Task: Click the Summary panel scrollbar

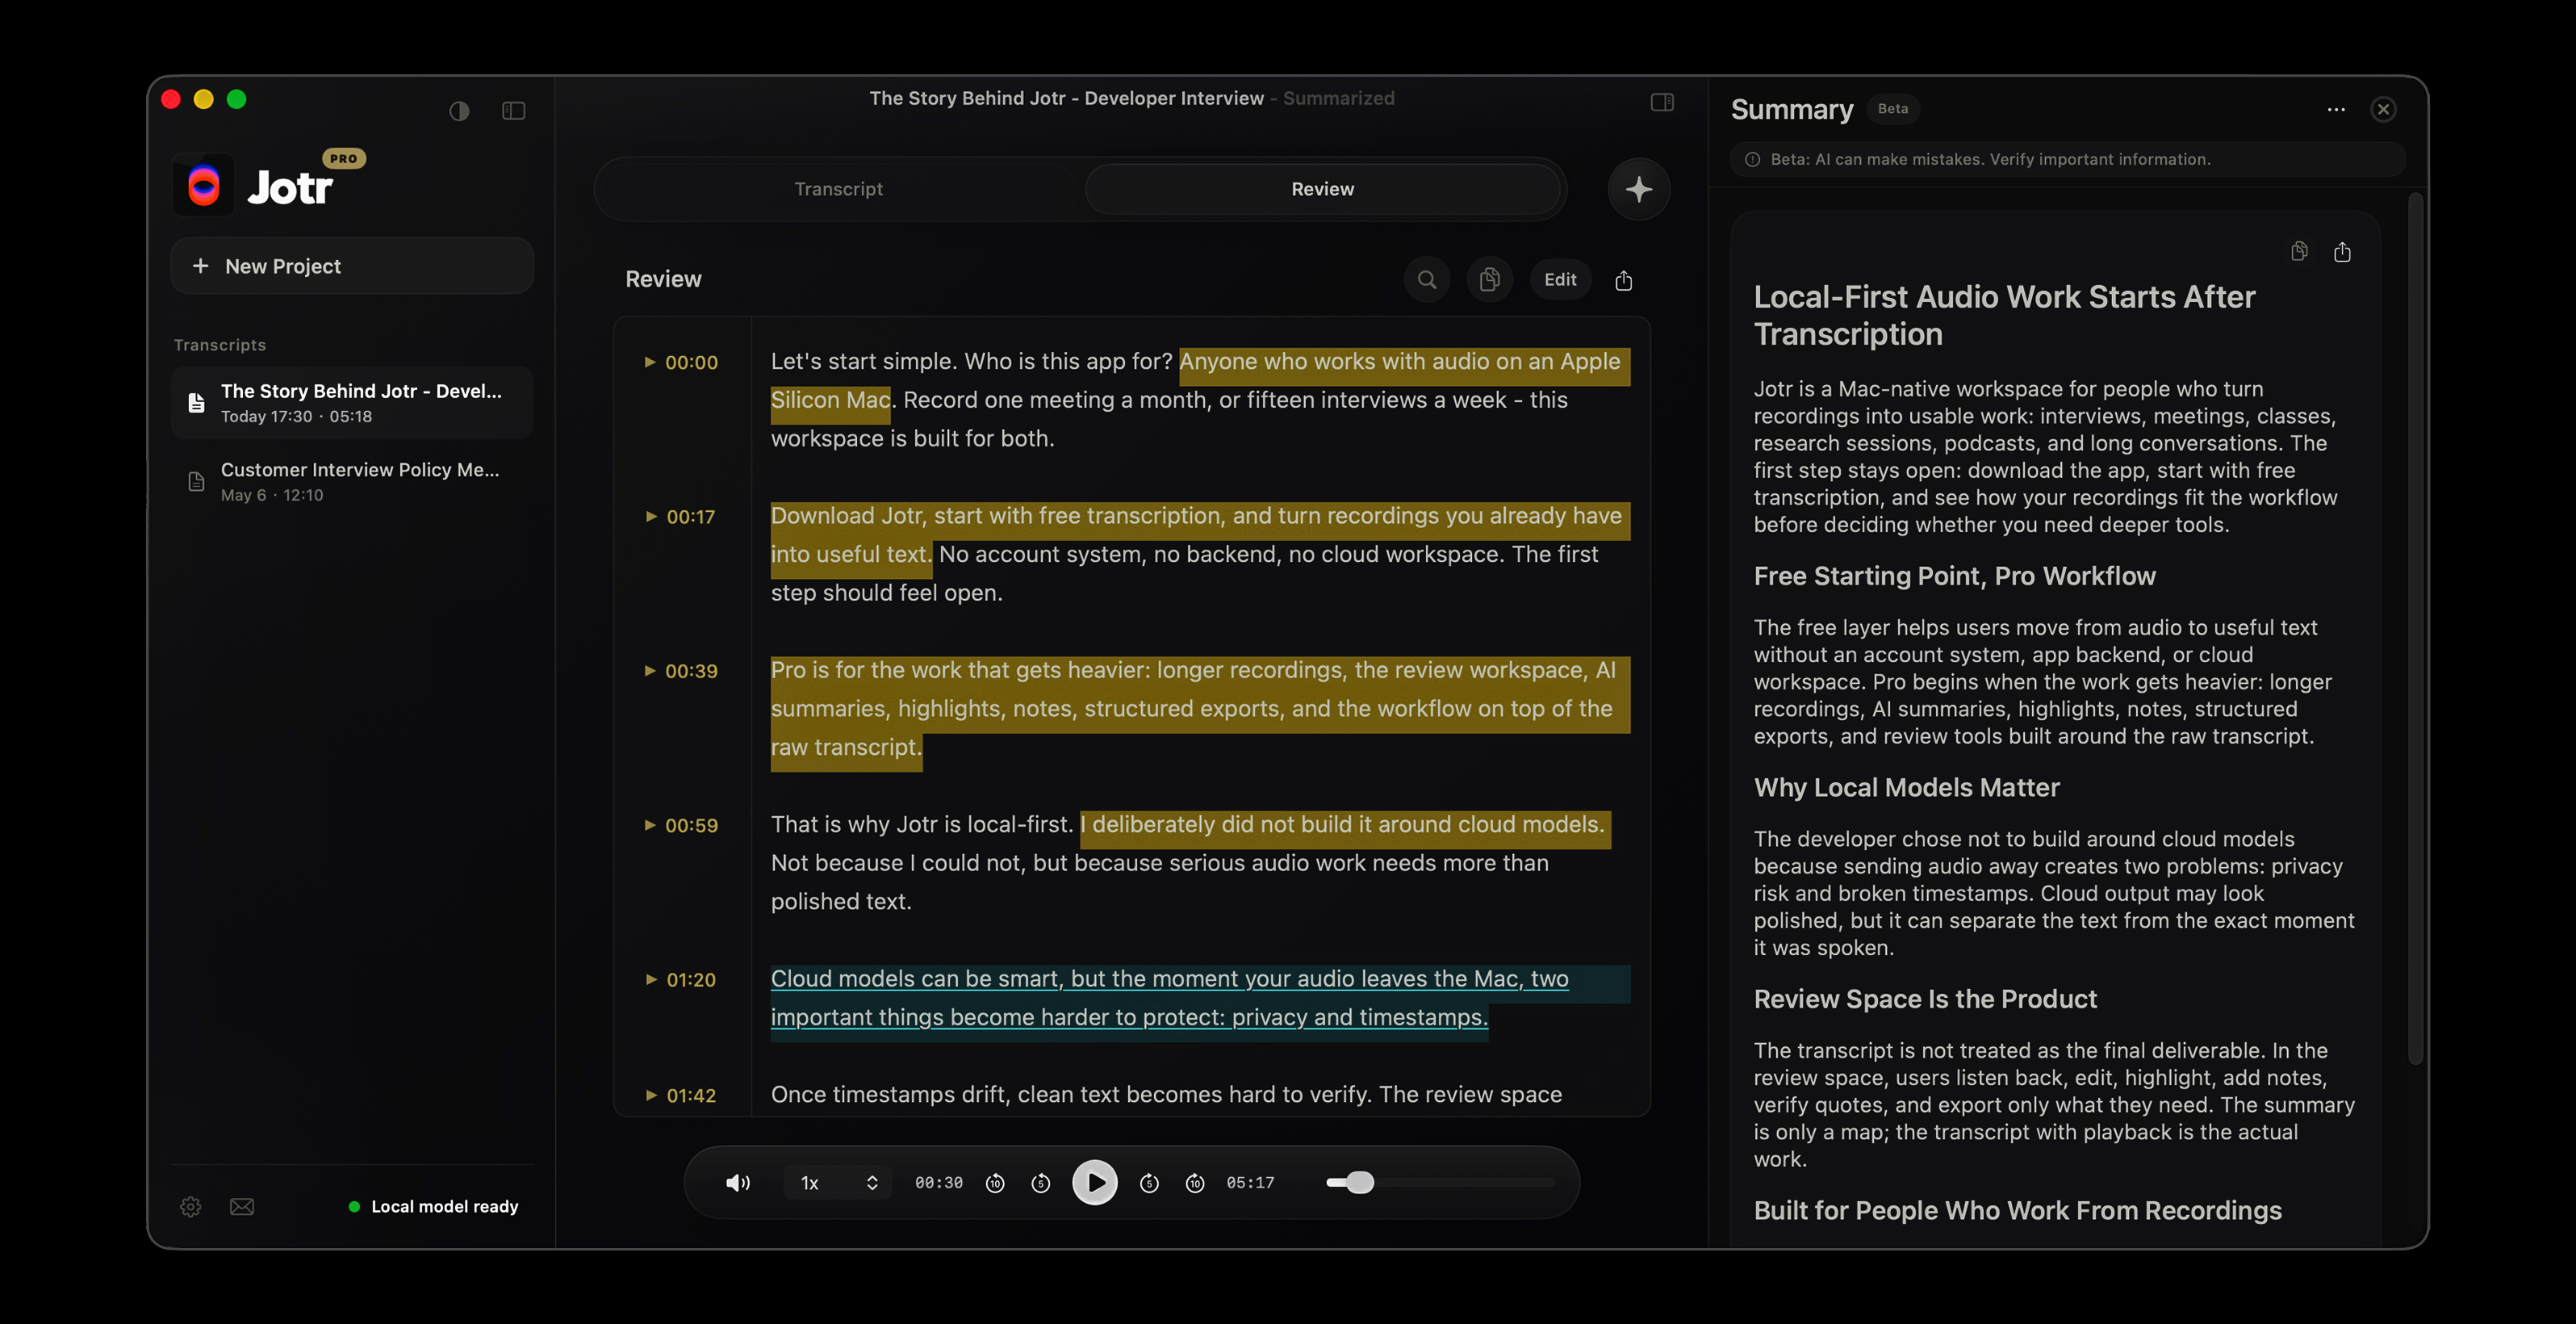Action: (2416, 630)
